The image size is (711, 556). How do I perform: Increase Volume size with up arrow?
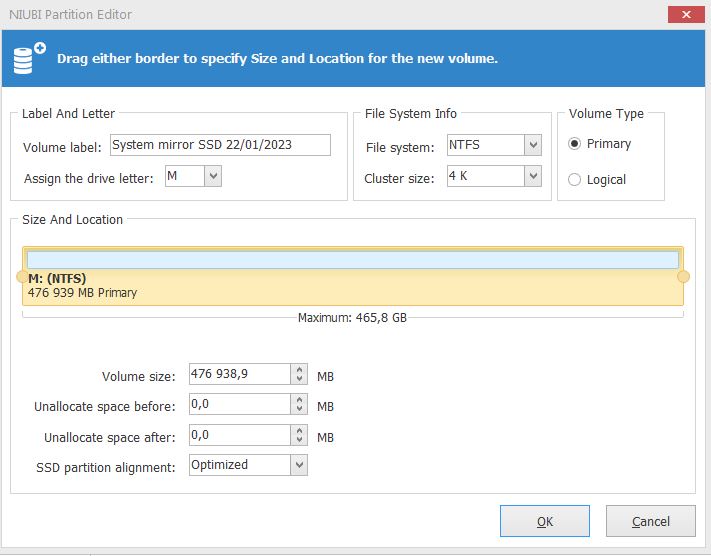(x=299, y=370)
